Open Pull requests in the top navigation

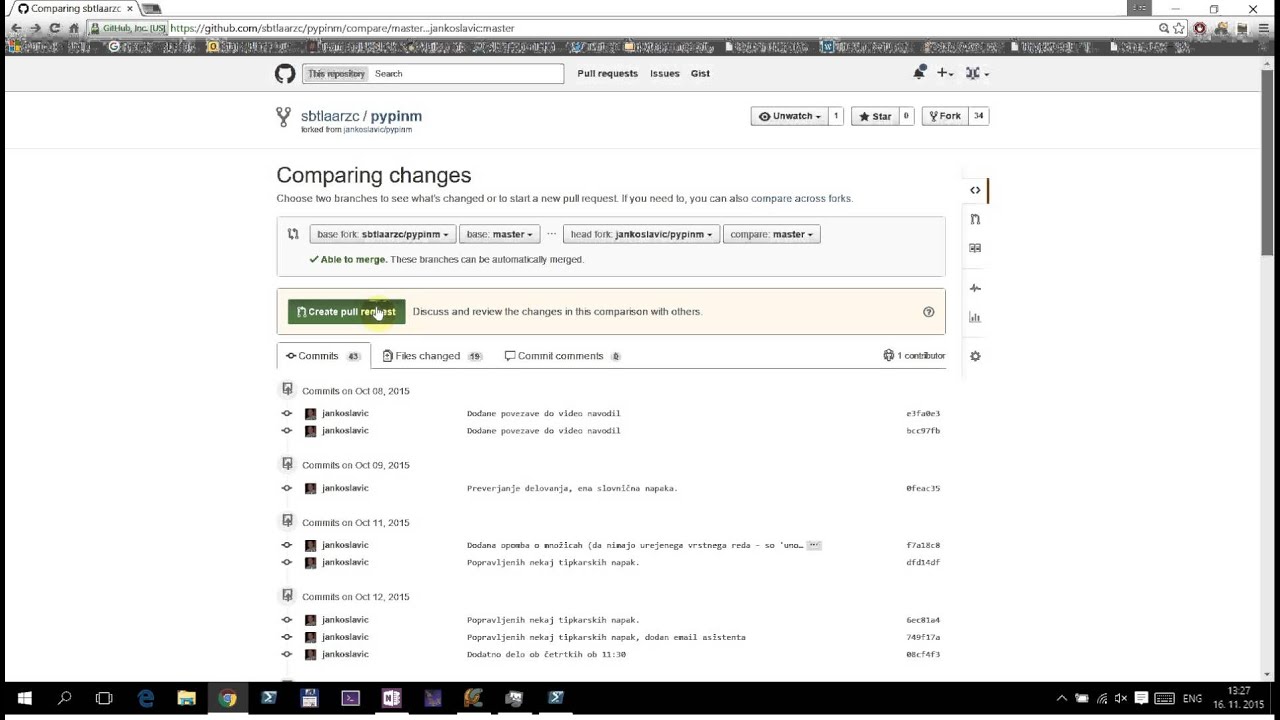[x=607, y=73]
